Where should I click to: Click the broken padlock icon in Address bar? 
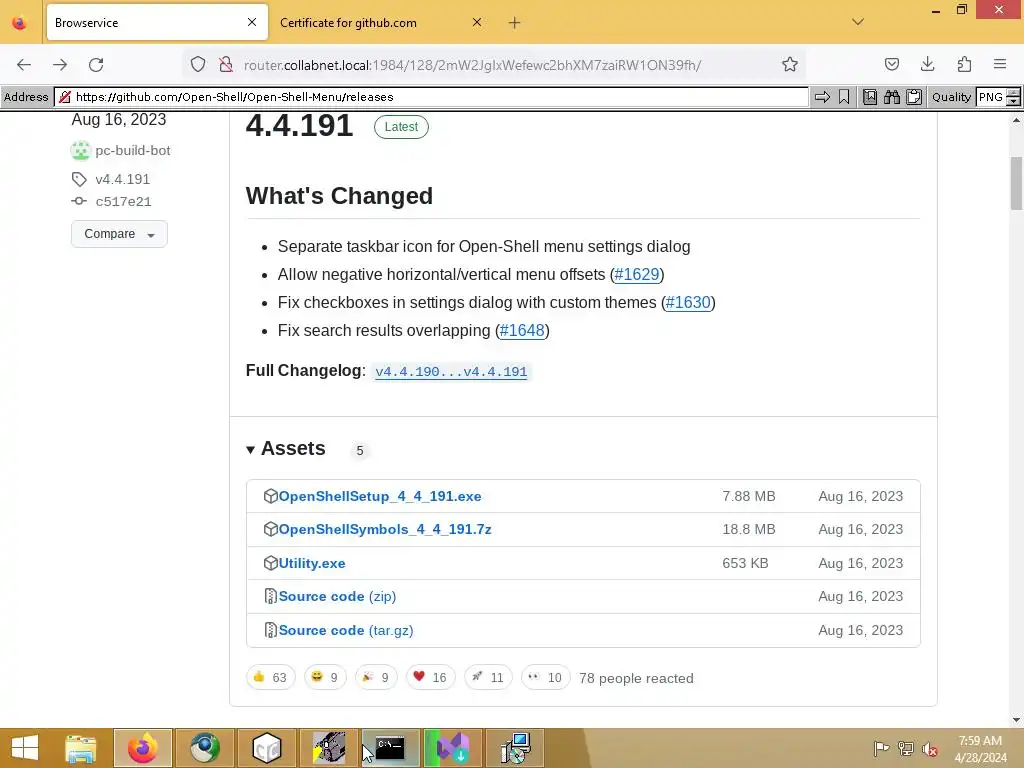65,97
